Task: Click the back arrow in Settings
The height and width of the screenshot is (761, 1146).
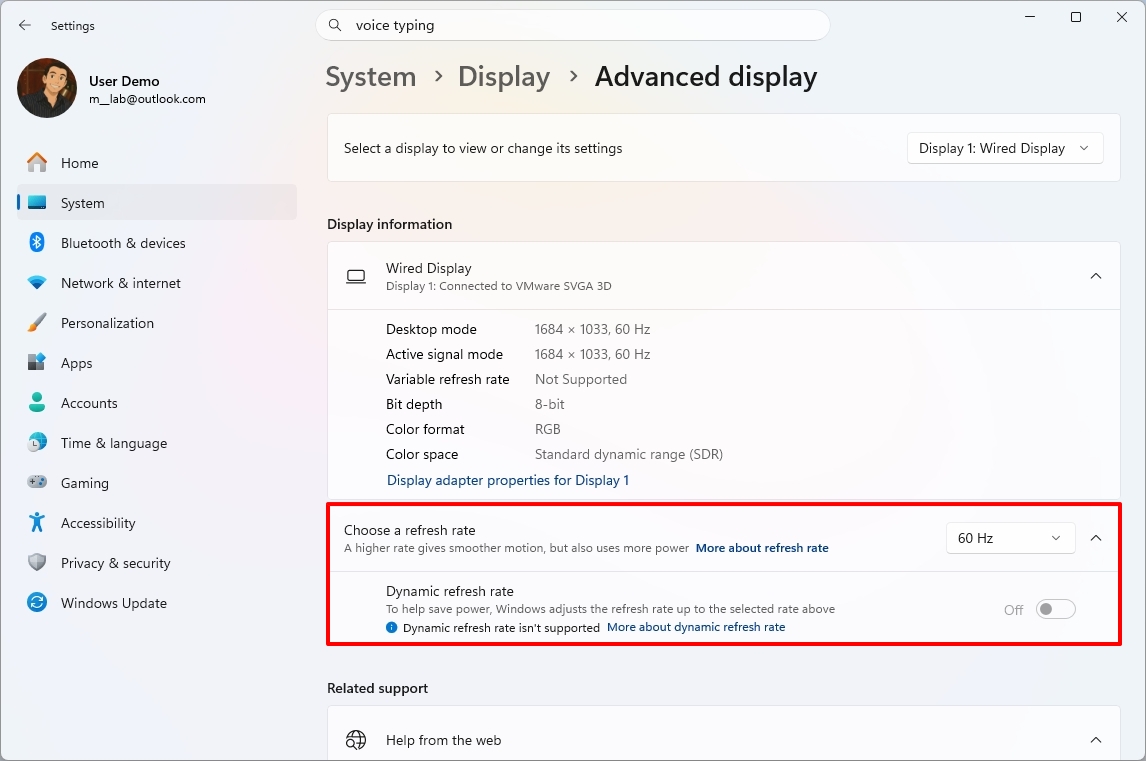Action: tap(25, 25)
